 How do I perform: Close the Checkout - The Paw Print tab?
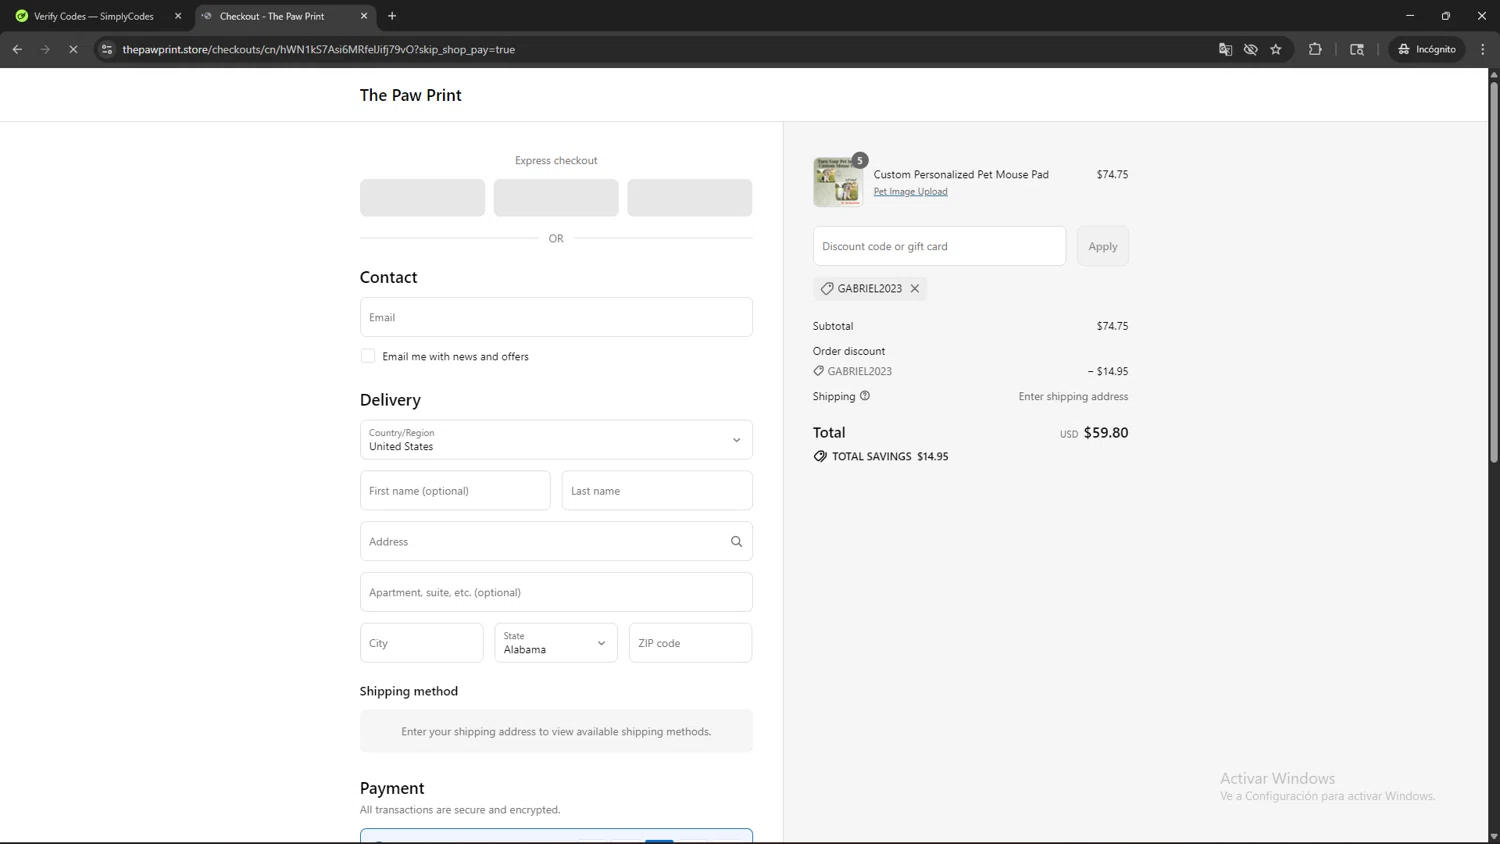[x=364, y=16]
